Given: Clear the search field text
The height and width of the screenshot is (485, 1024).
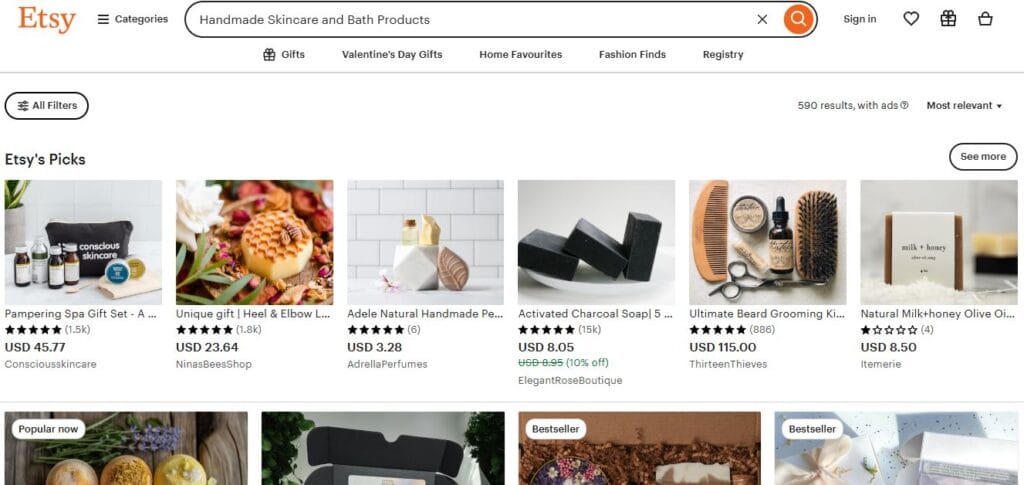Looking at the screenshot, I should (x=762, y=19).
